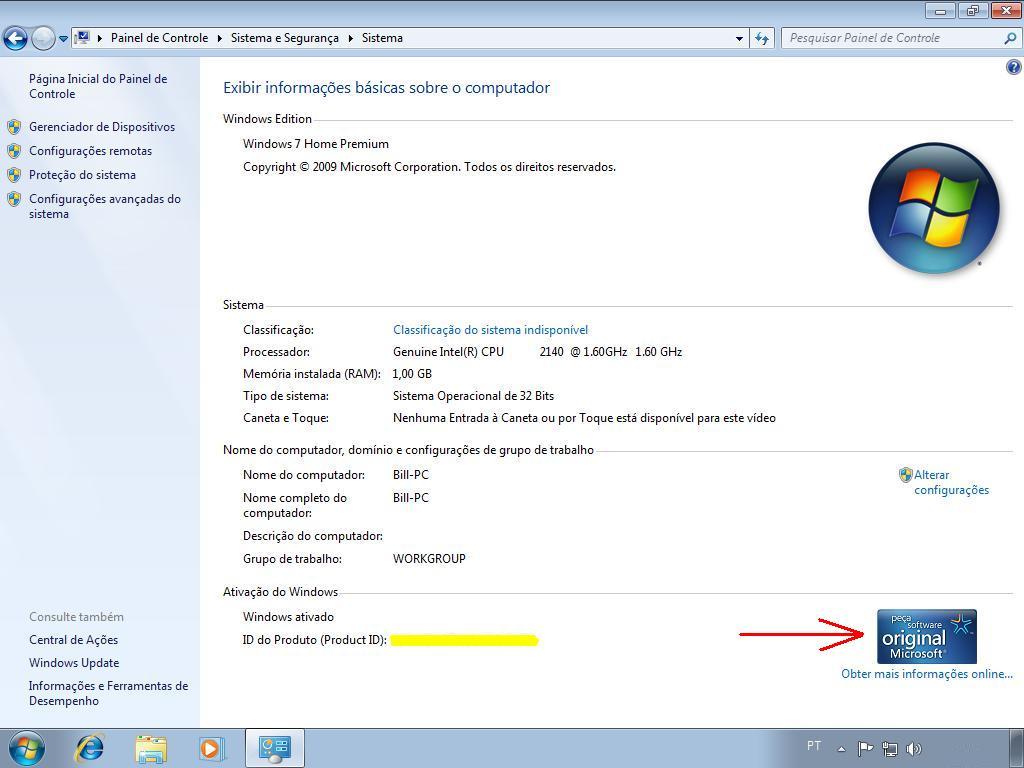This screenshot has height=768, width=1024.
Task: Click Alterar configurações link
Action: point(952,483)
